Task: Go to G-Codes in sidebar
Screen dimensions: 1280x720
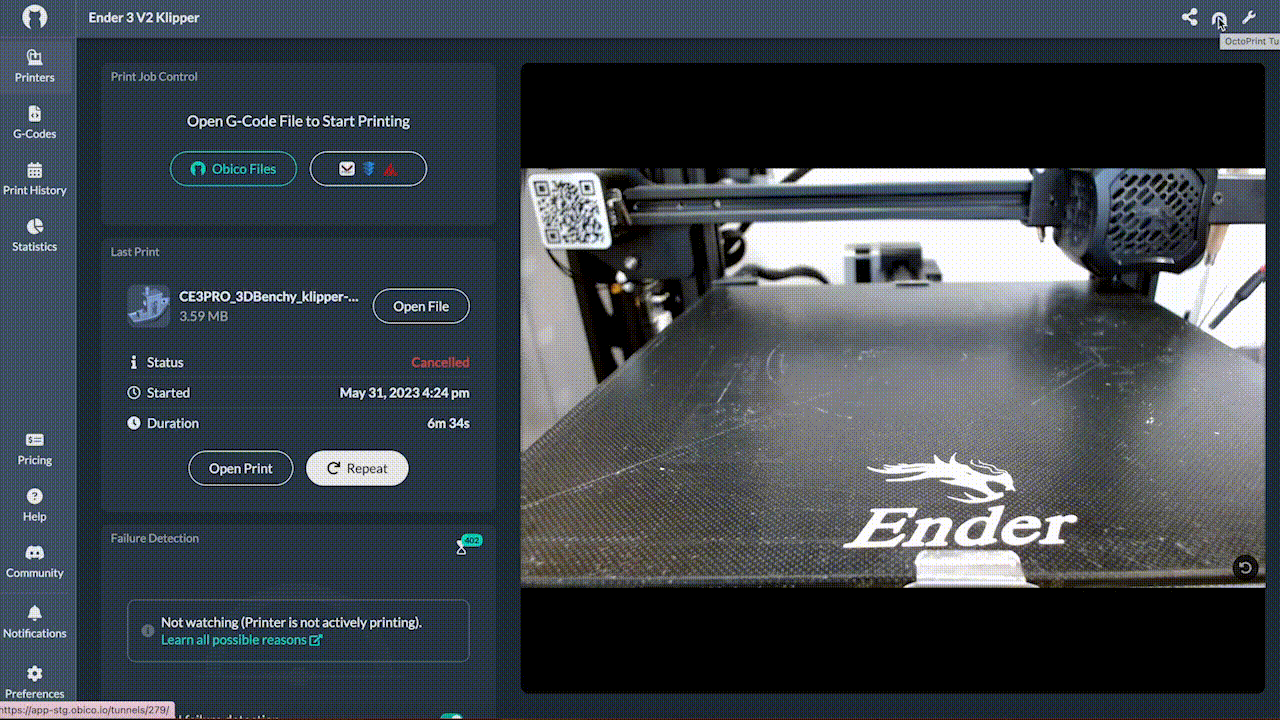Action: 35,123
